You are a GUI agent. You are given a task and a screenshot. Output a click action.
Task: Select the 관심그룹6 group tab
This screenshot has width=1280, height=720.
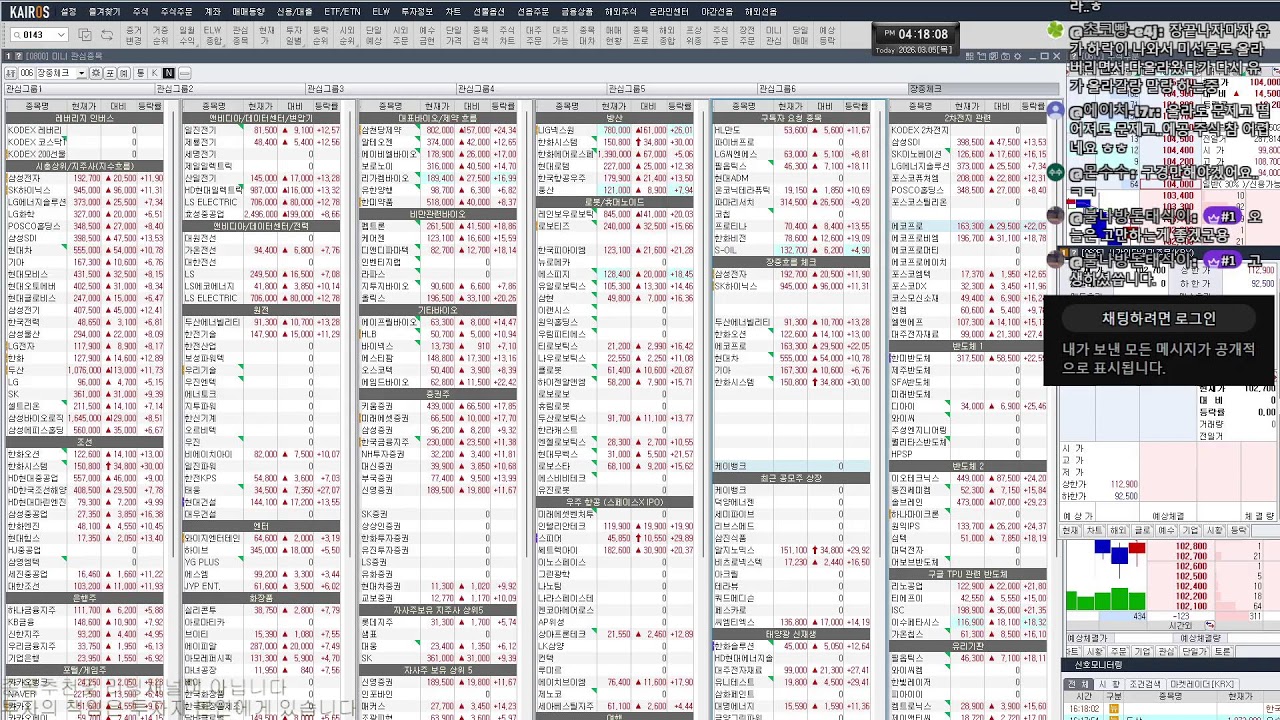[x=832, y=89]
